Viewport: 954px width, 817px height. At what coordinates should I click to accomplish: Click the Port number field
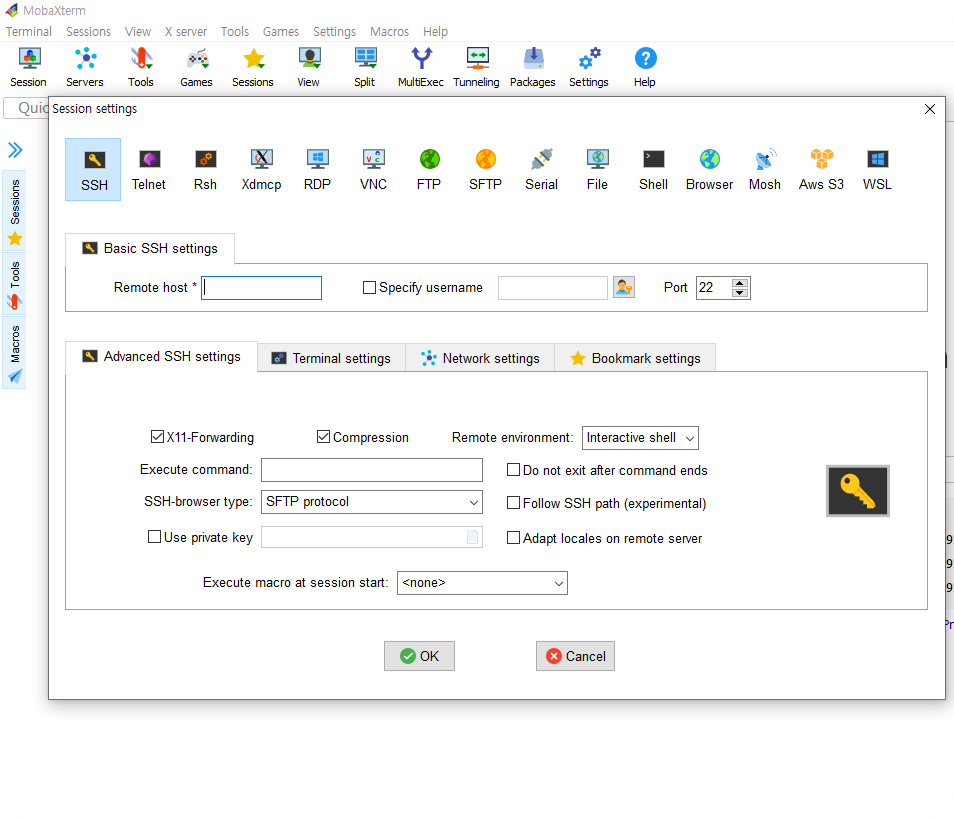[714, 287]
